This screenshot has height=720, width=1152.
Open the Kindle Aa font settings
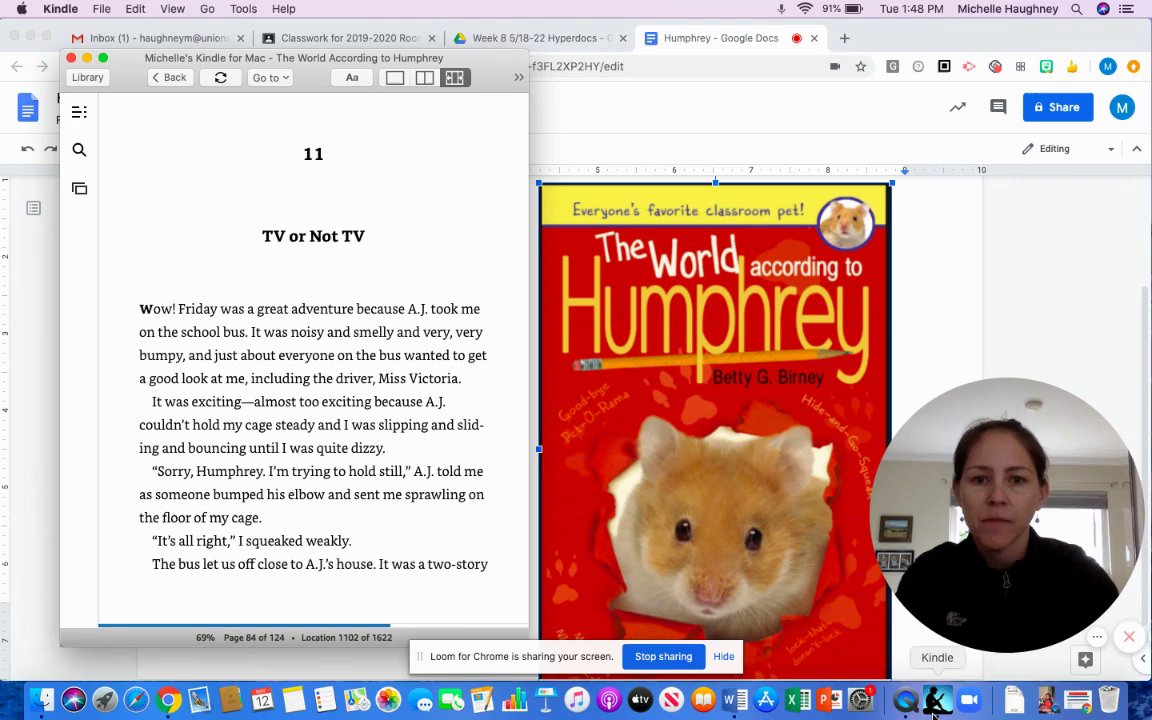[x=352, y=77]
